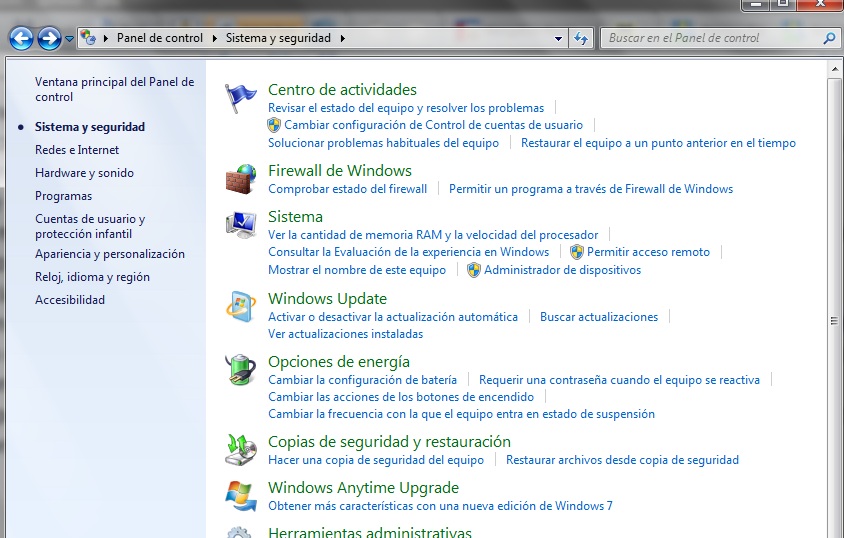Expand the address bar history dropdown
The image size is (844, 538).
pos(558,39)
